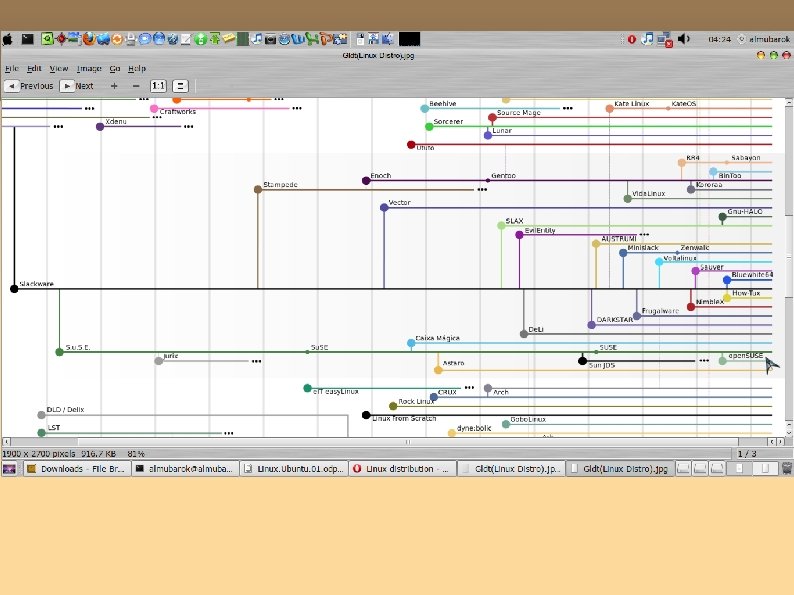This screenshot has height=595, width=794.
Task: Open the File menu
Action: coord(12,68)
